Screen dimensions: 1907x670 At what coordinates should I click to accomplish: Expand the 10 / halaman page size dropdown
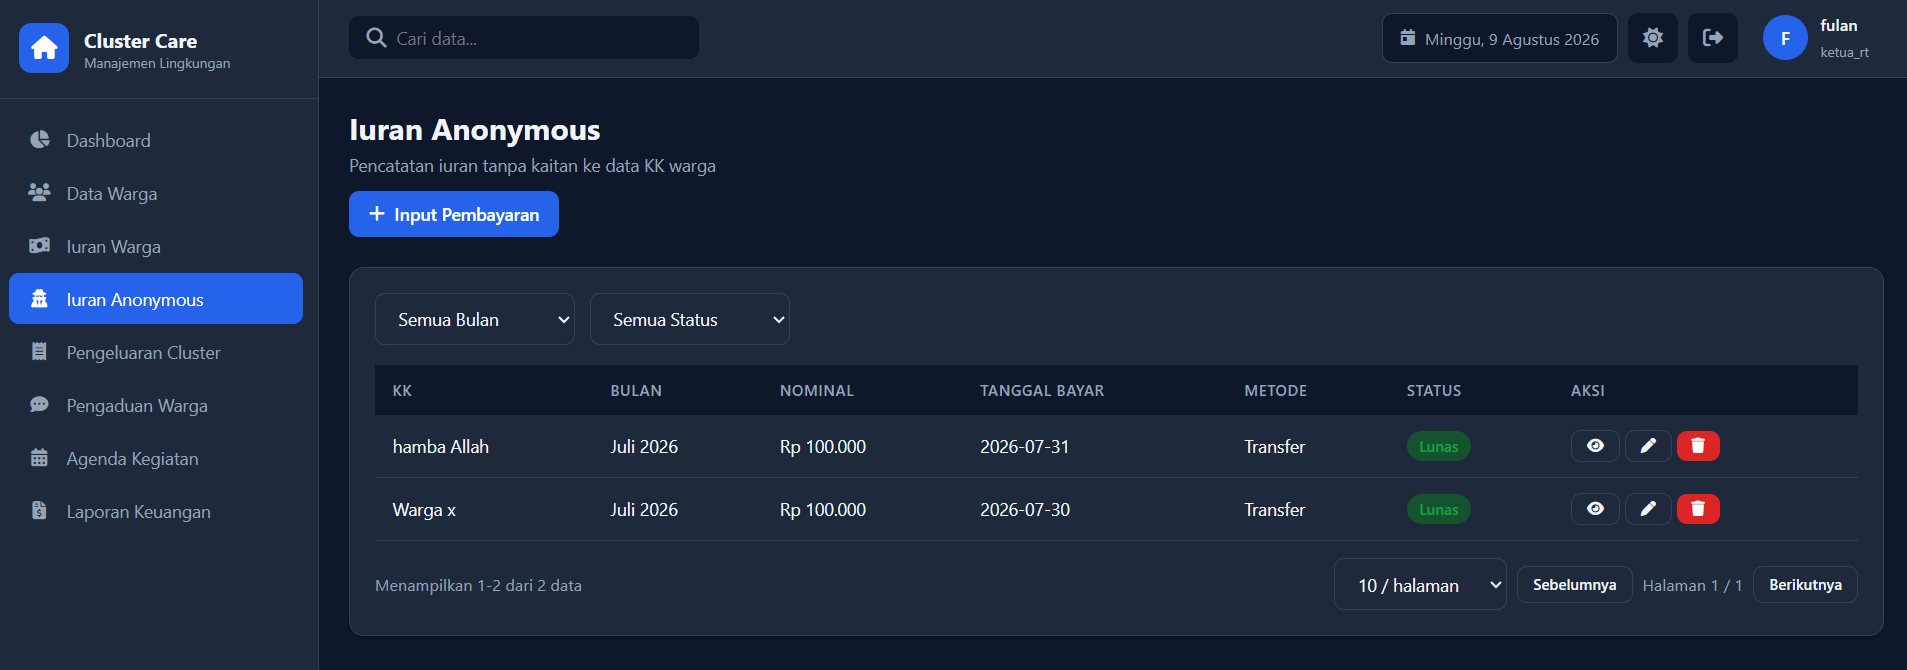point(1420,584)
